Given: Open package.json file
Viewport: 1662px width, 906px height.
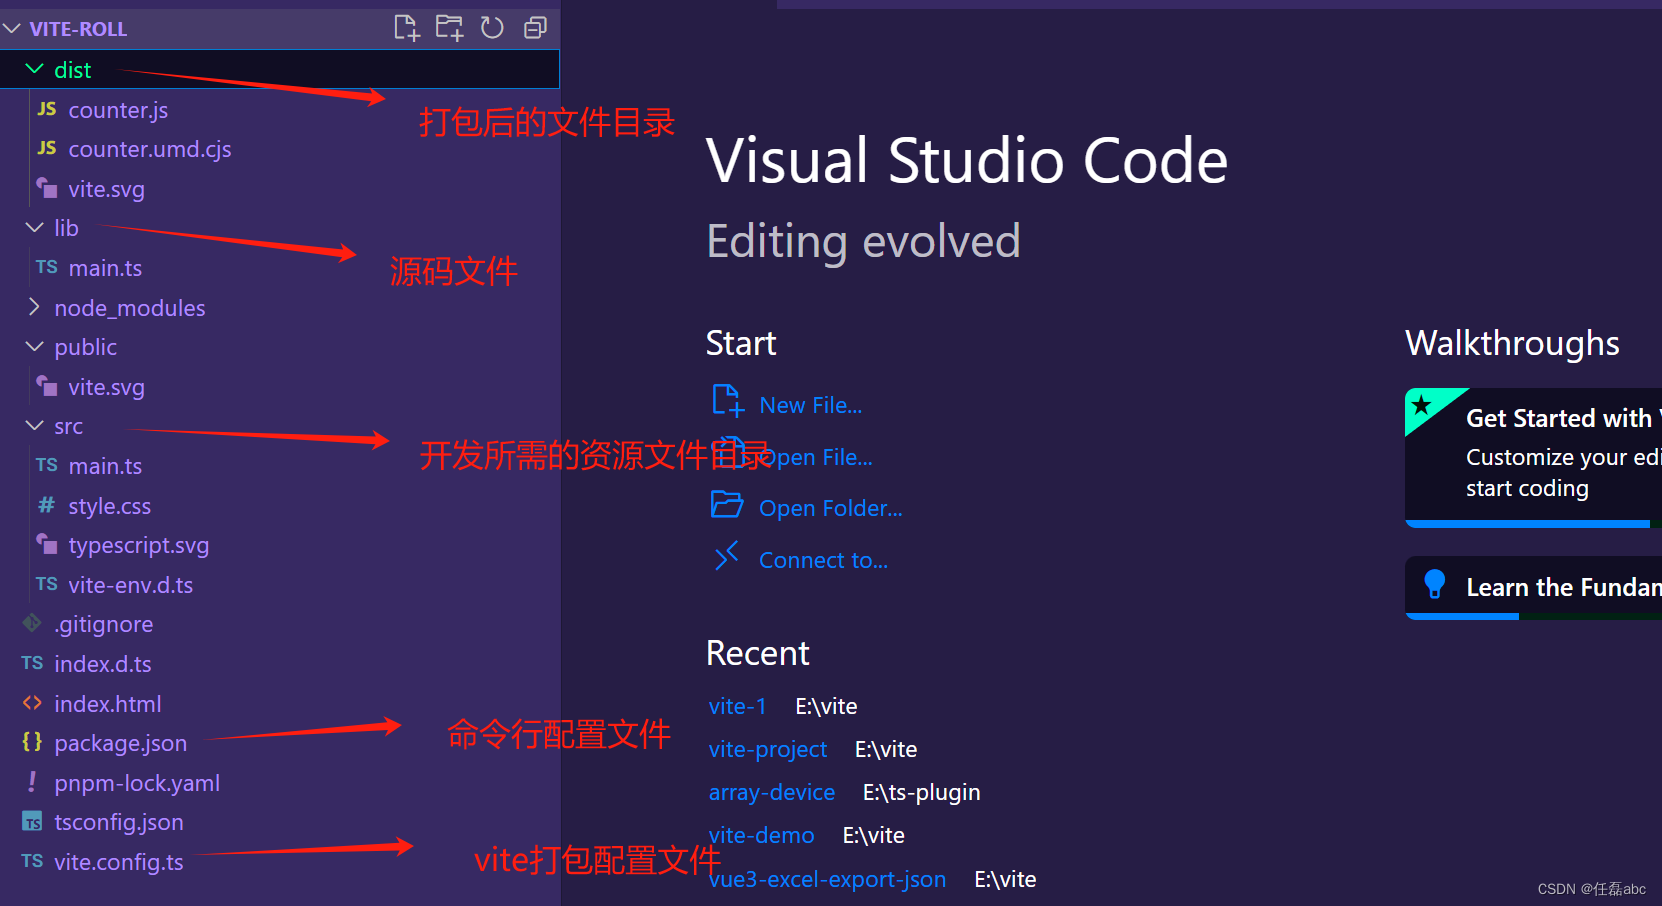Looking at the screenshot, I should (121, 743).
